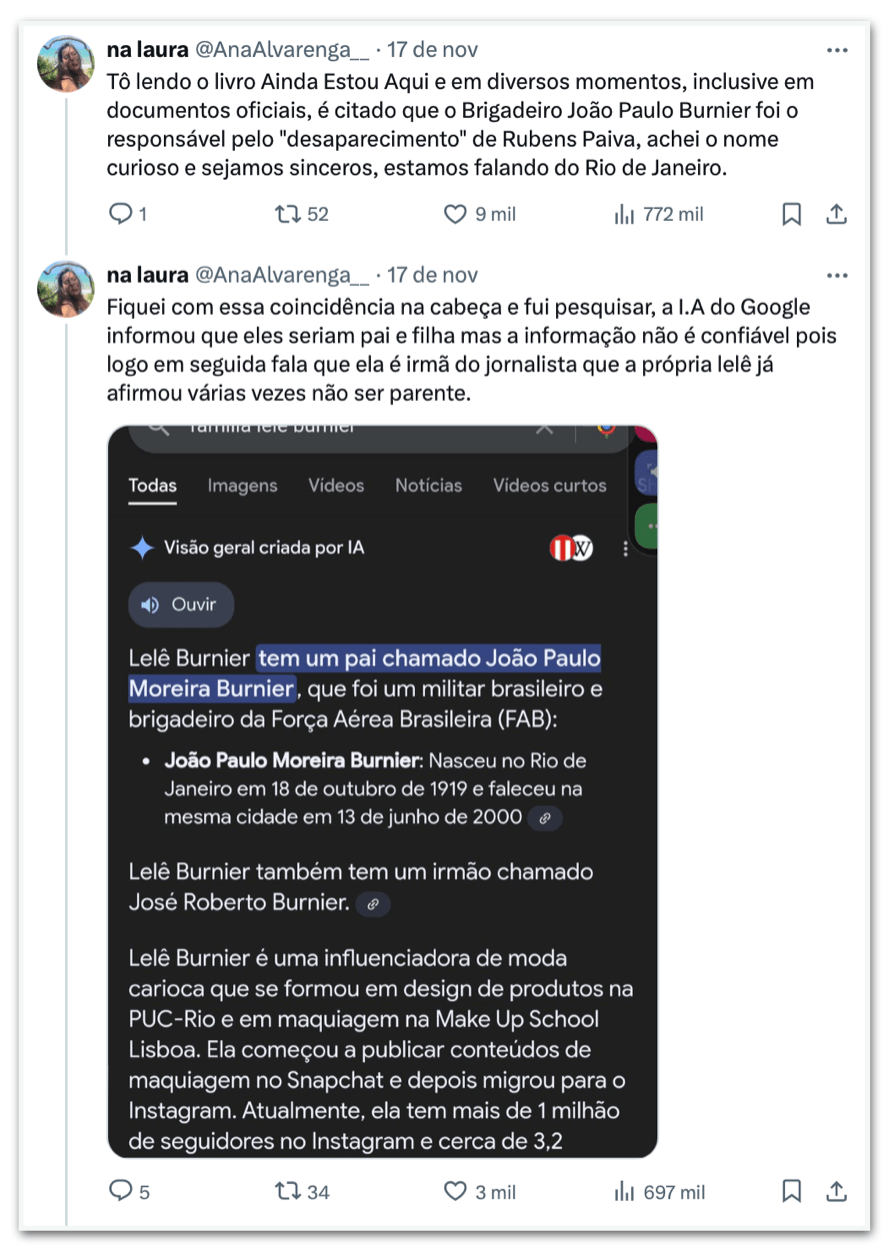Image resolution: width=886 pixels, height=1252 pixels.
Task: Share the first tweet
Action: pyautogui.click(x=837, y=214)
